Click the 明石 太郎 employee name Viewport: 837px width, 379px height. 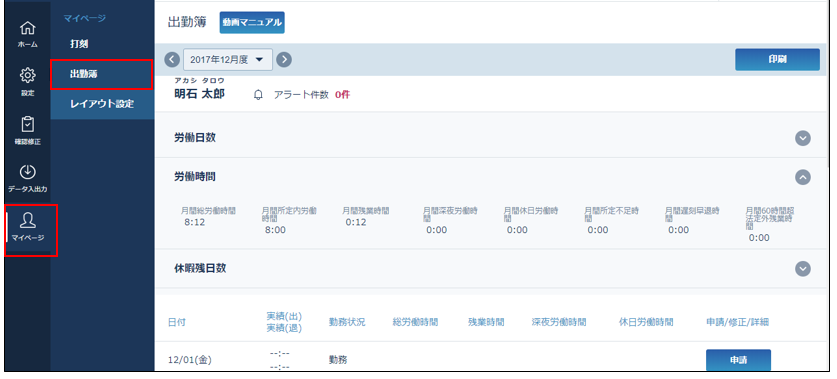pos(200,94)
